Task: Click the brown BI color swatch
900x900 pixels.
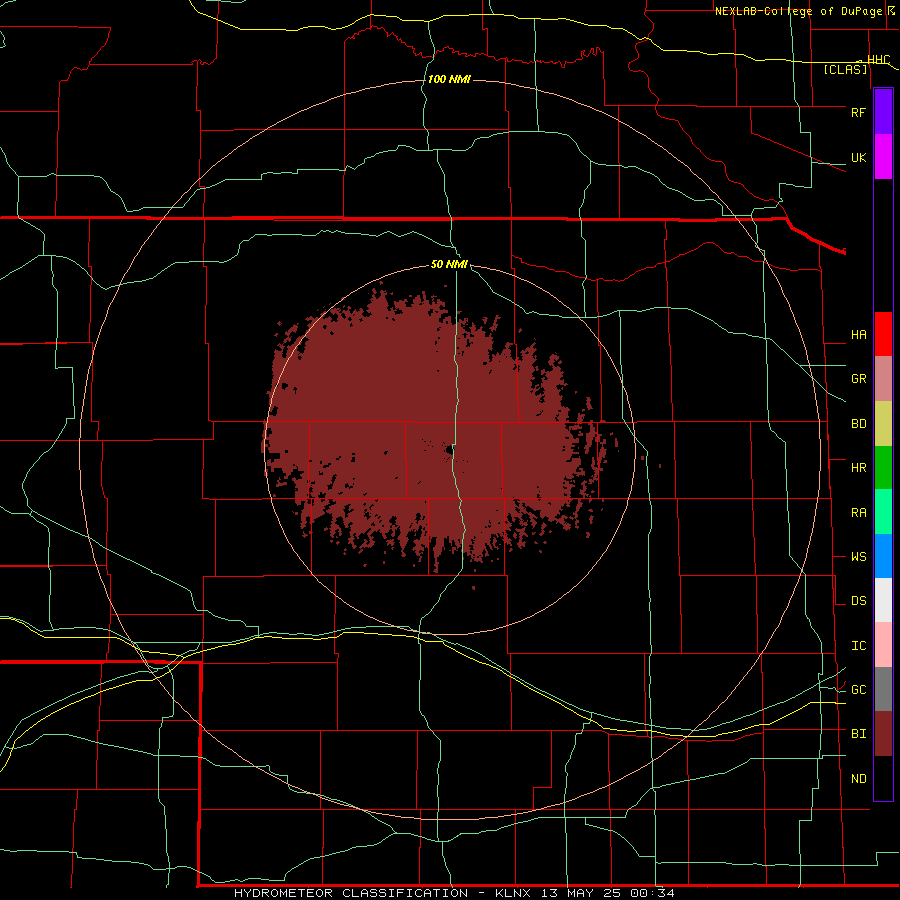Action: point(883,734)
